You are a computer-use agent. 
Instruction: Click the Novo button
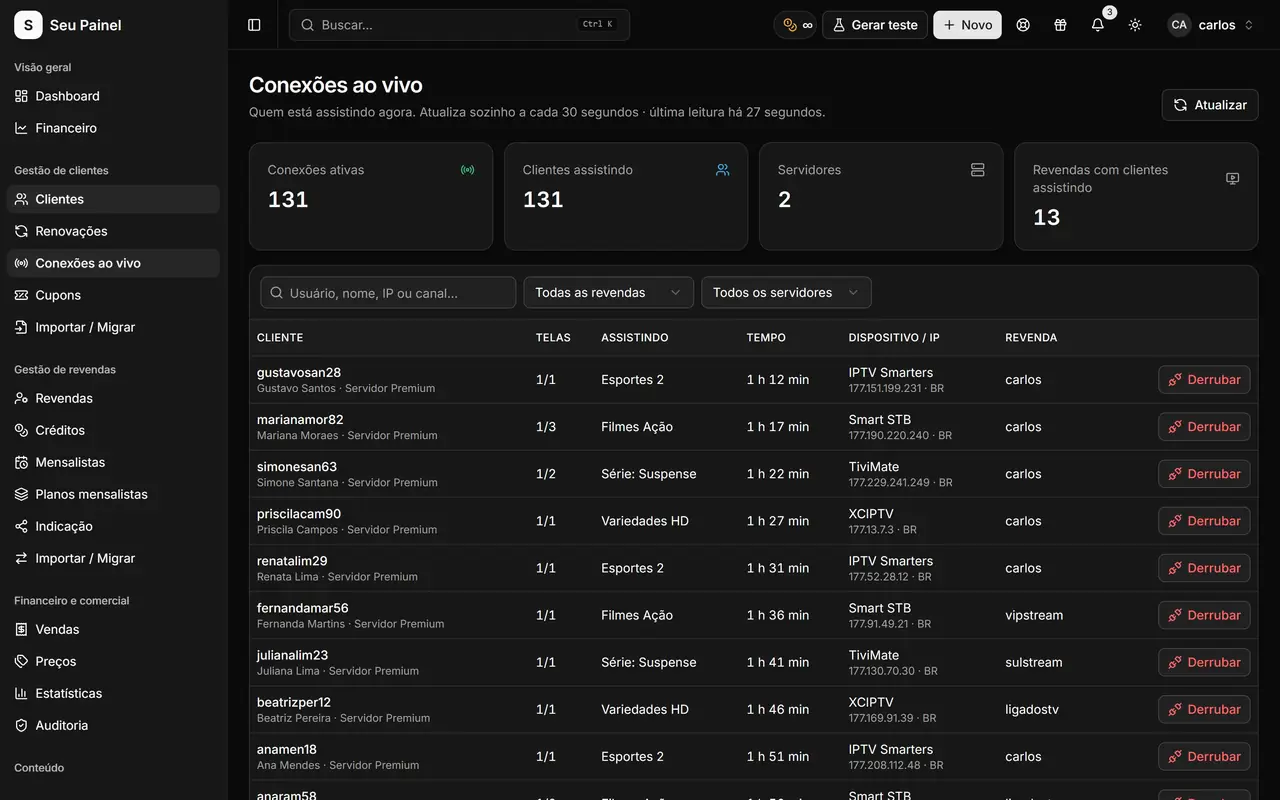click(967, 25)
